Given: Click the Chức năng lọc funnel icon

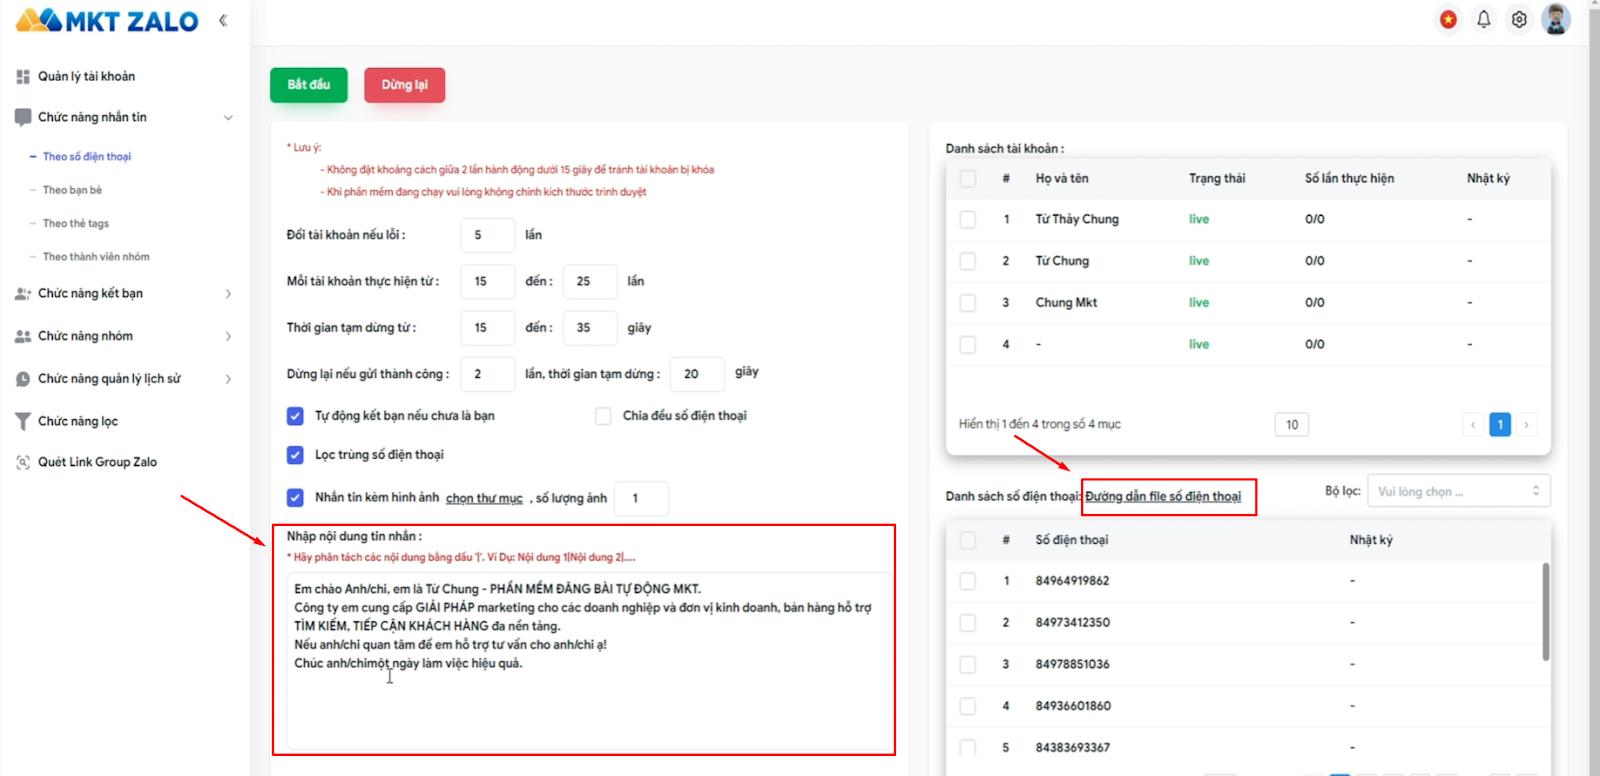Looking at the screenshot, I should point(23,421).
